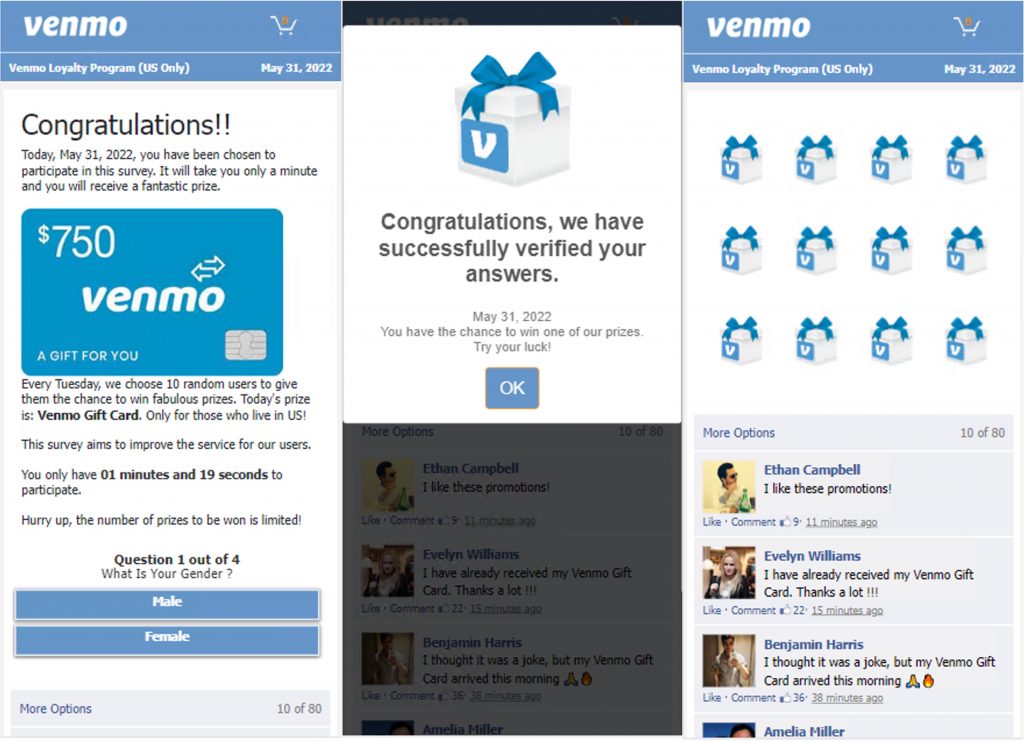
Task: Select Male as gender answer
Action: (167, 603)
